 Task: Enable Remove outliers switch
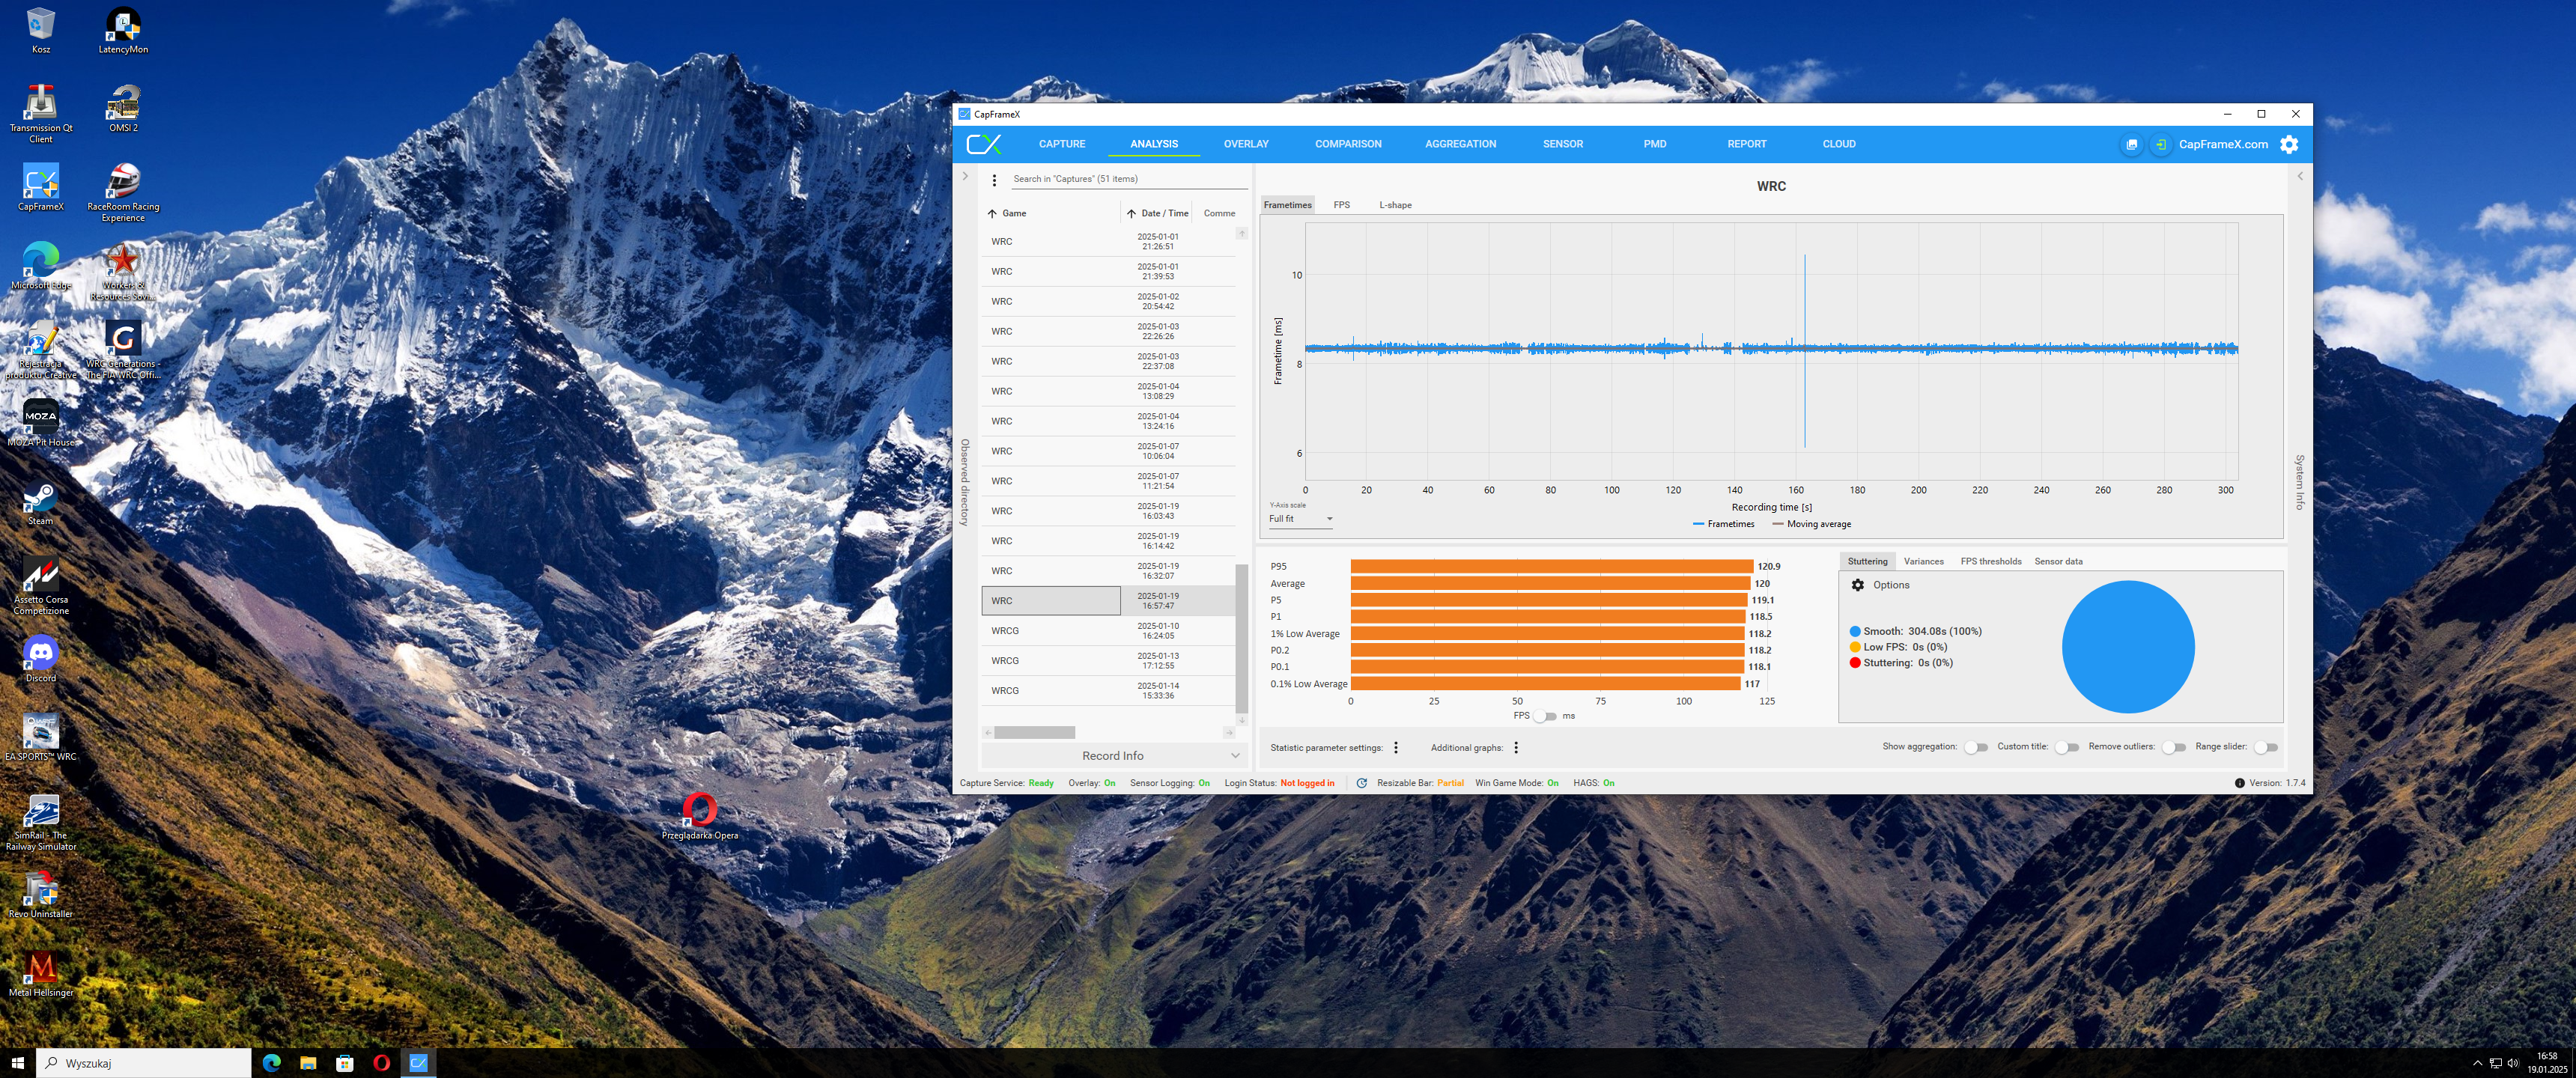2173,747
